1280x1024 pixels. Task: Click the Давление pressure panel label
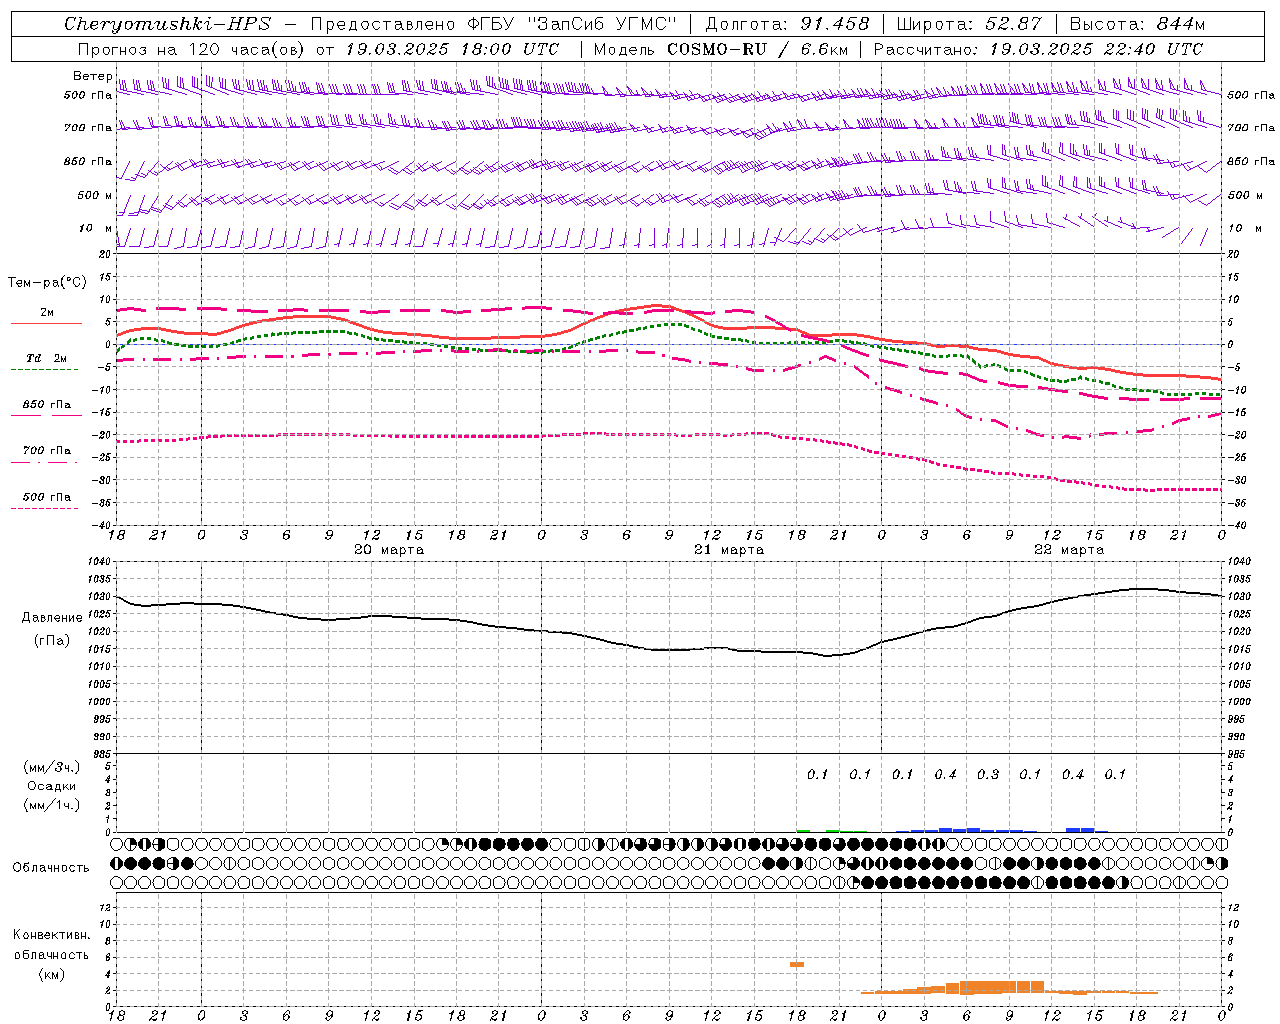point(52,618)
